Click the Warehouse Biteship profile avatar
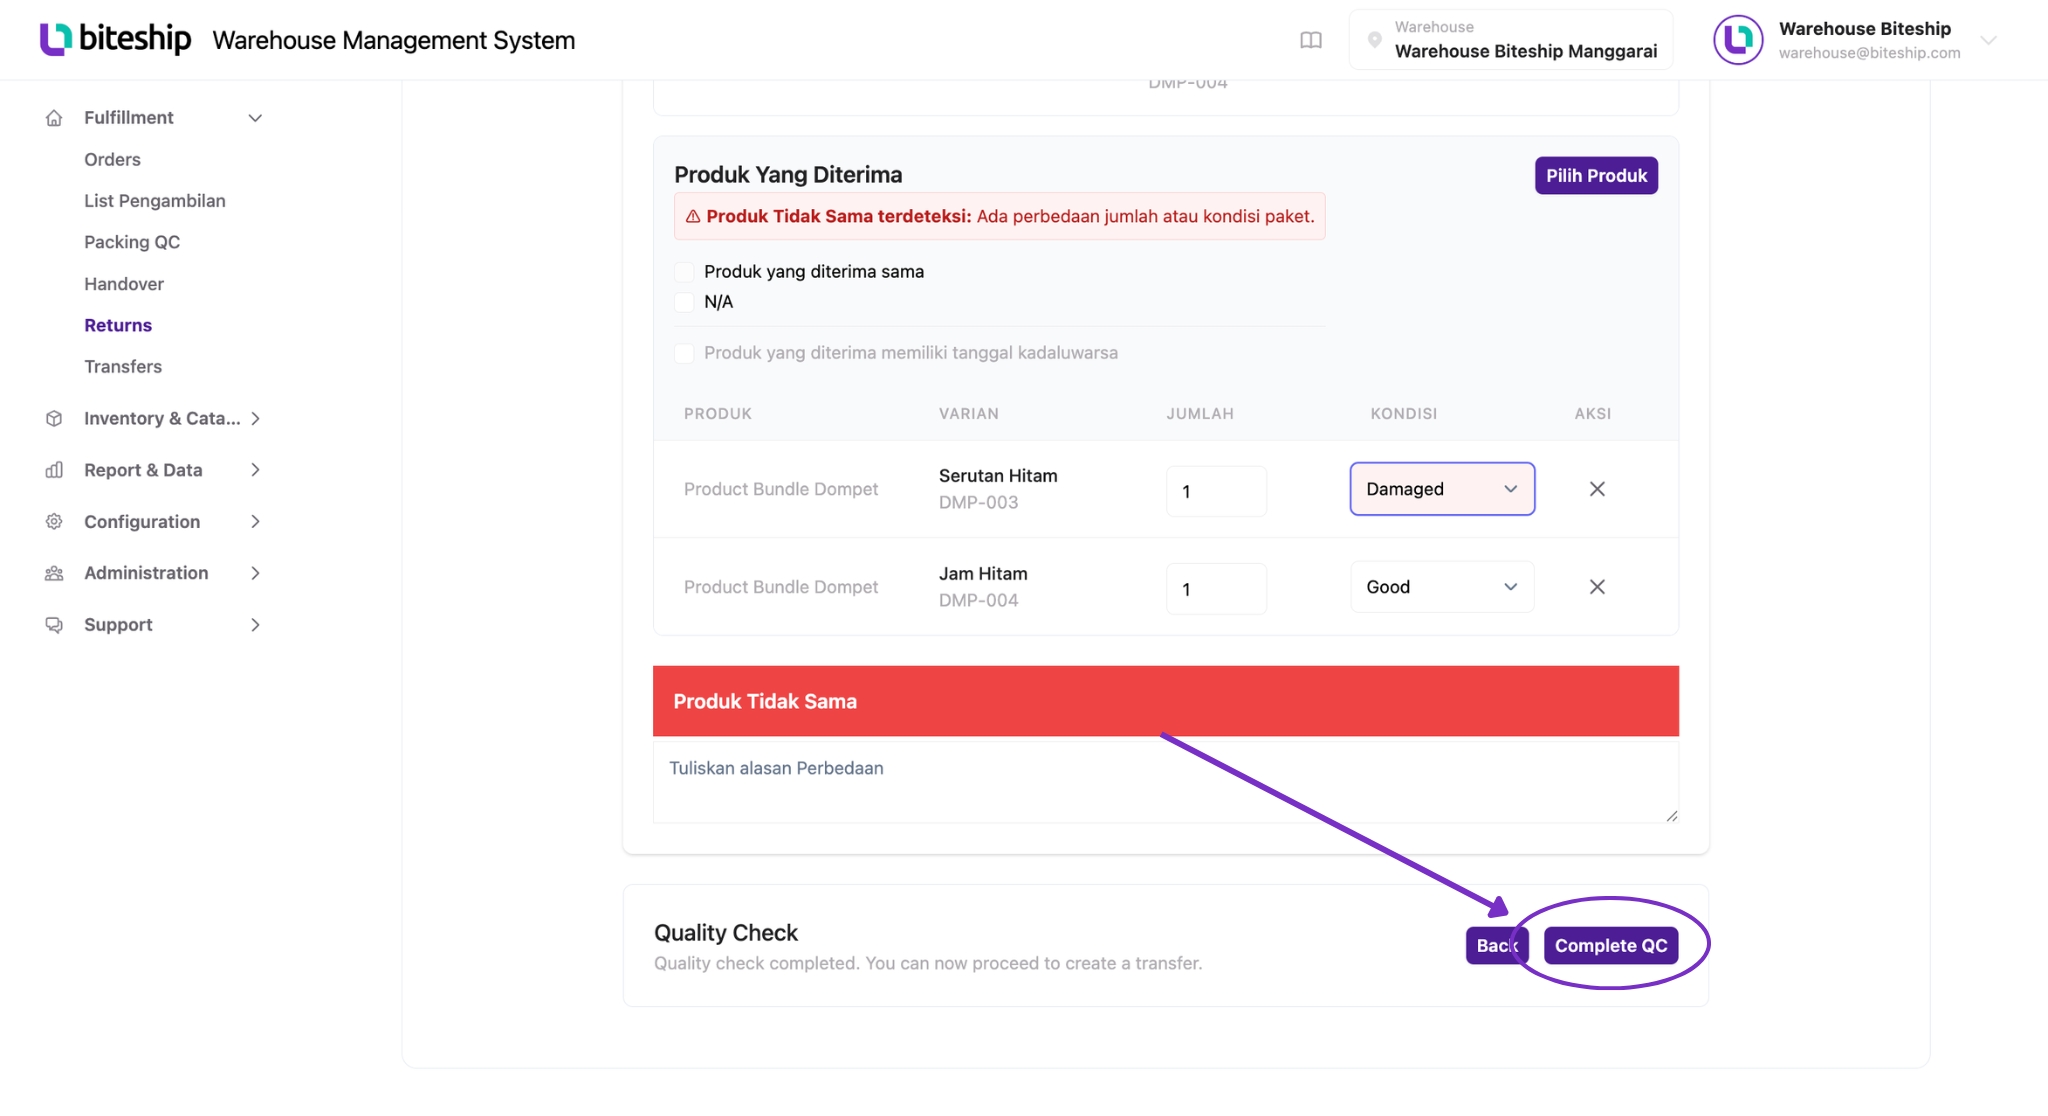The width and height of the screenshot is (2048, 1116). tap(1738, 40)
